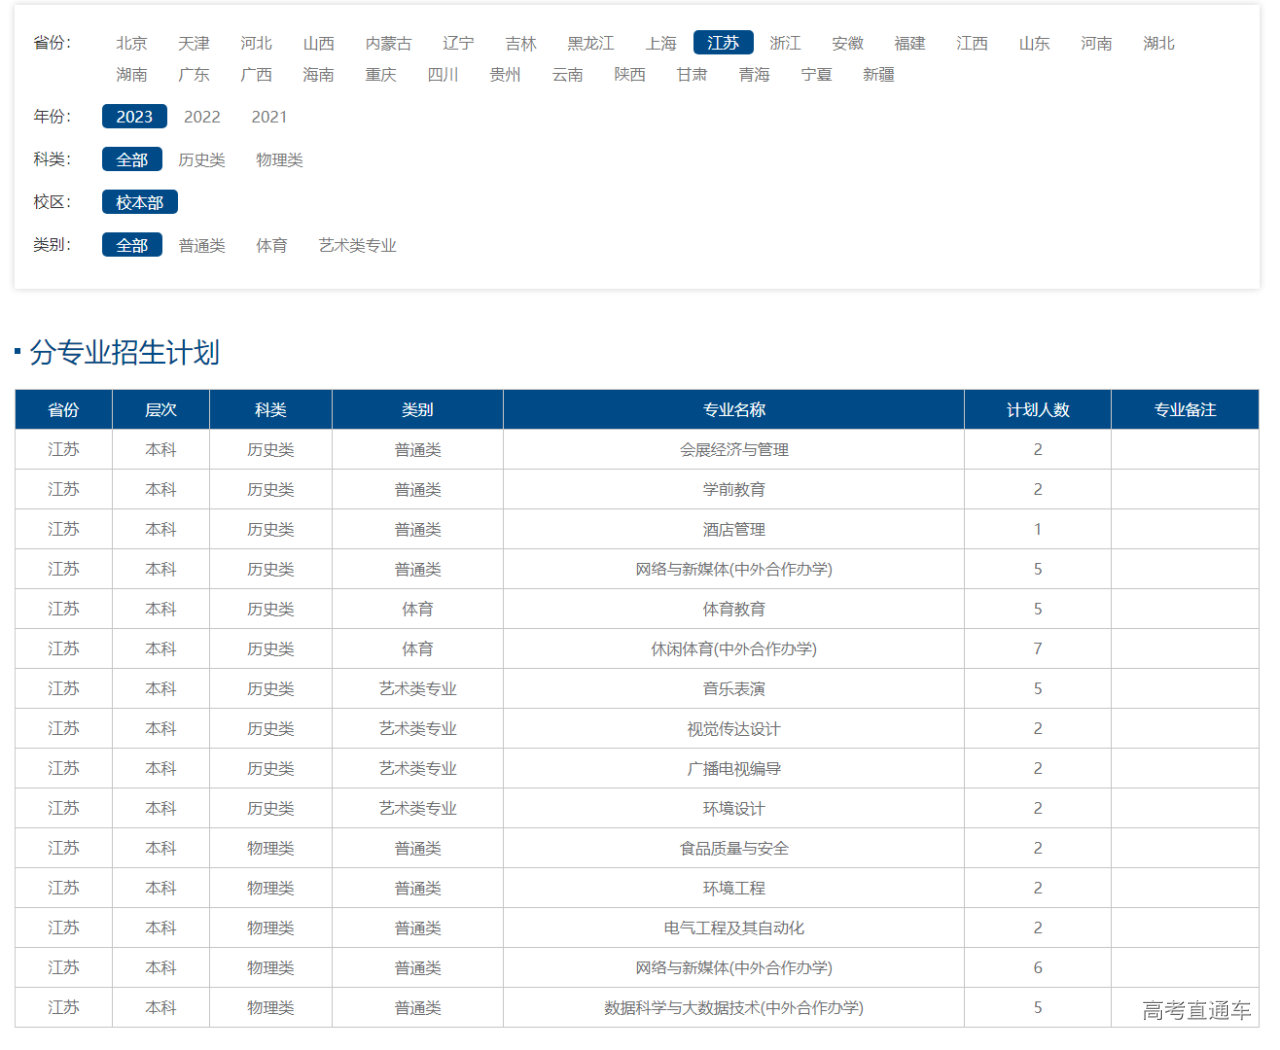
Task: Switch year filter to 2021
Action: click(x=269, y=117)
